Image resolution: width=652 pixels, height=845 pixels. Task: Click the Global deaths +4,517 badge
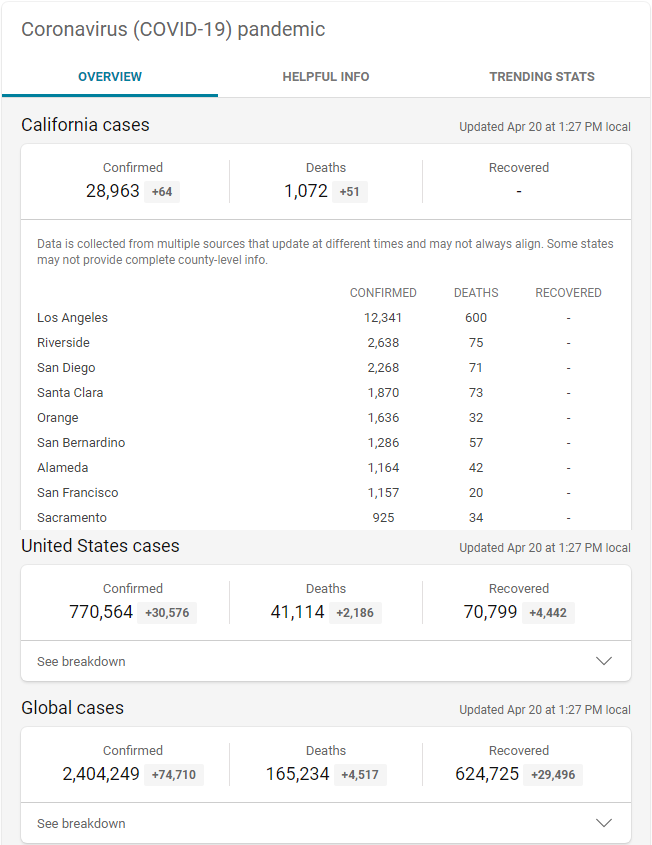tap(360, 775)
